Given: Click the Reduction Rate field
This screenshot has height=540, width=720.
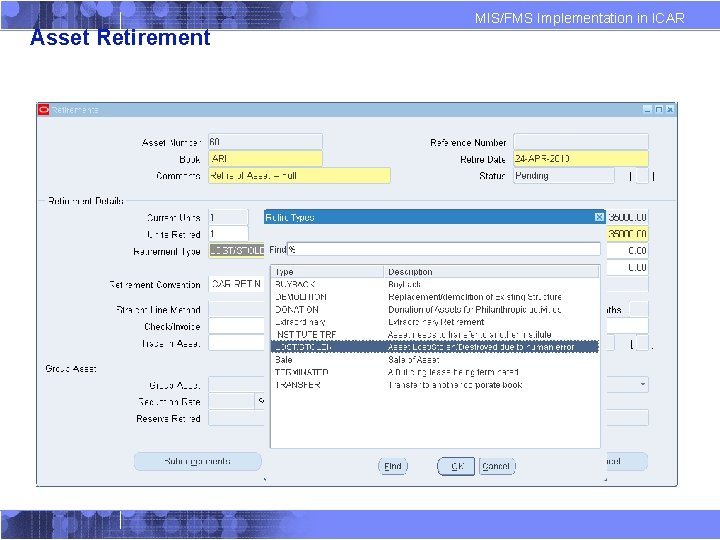Looking at the screenshot, I should pyautogui.click(x=231, y=402).
